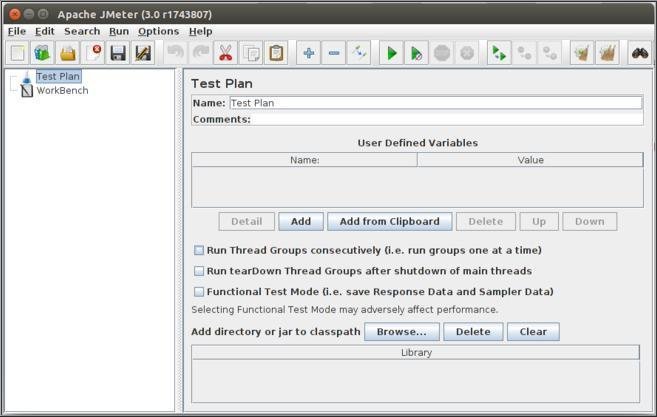The width and height of the screenshot is (657, 417).
Task: Open the Options menu
Action: 158,31
